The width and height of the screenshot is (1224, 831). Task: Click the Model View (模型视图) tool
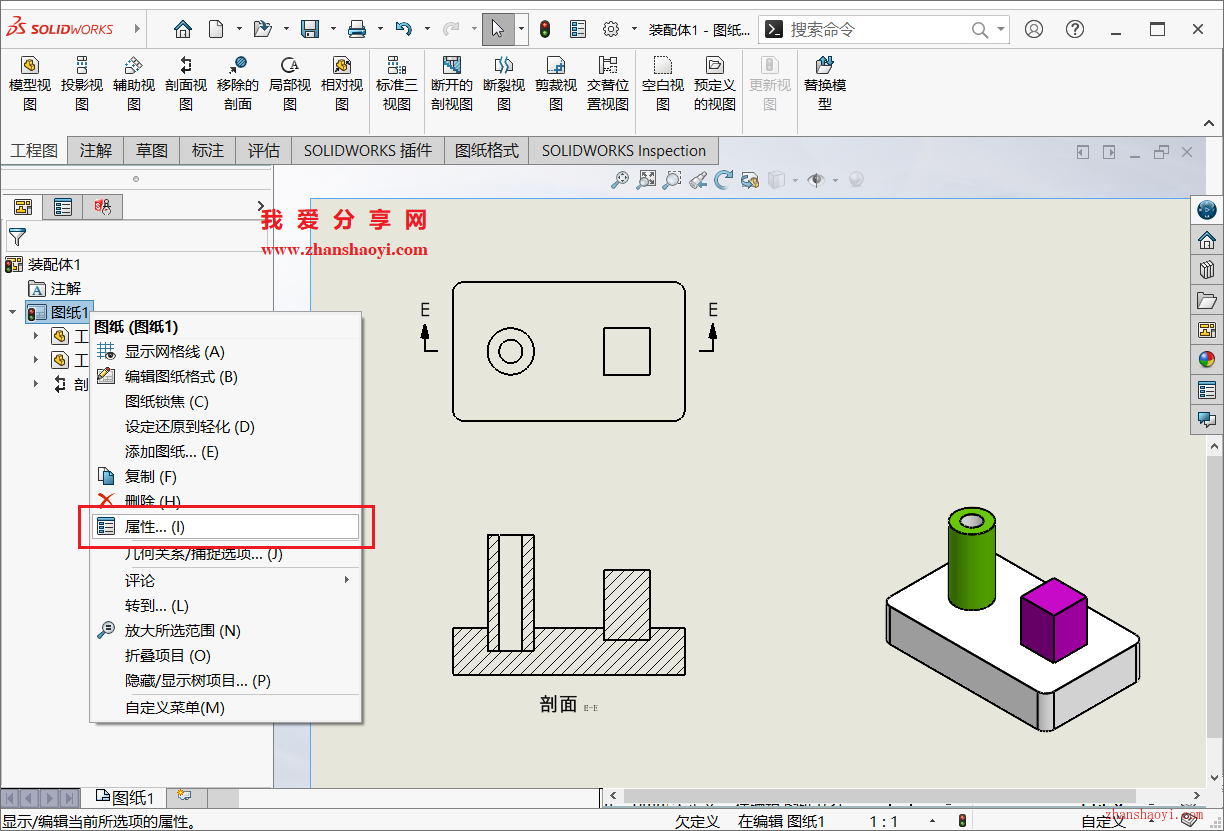30,83
